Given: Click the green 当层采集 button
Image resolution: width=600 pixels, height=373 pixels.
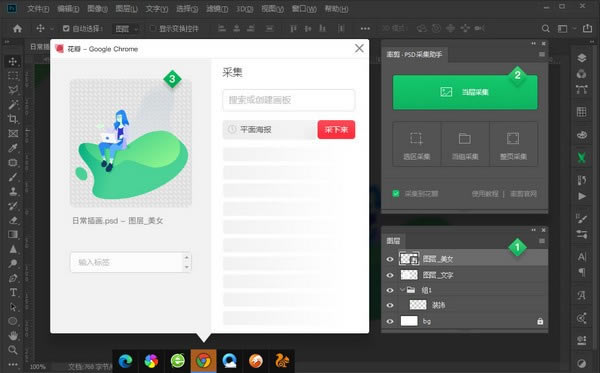Looking at the screenshot, I should (x=465, y=92).
